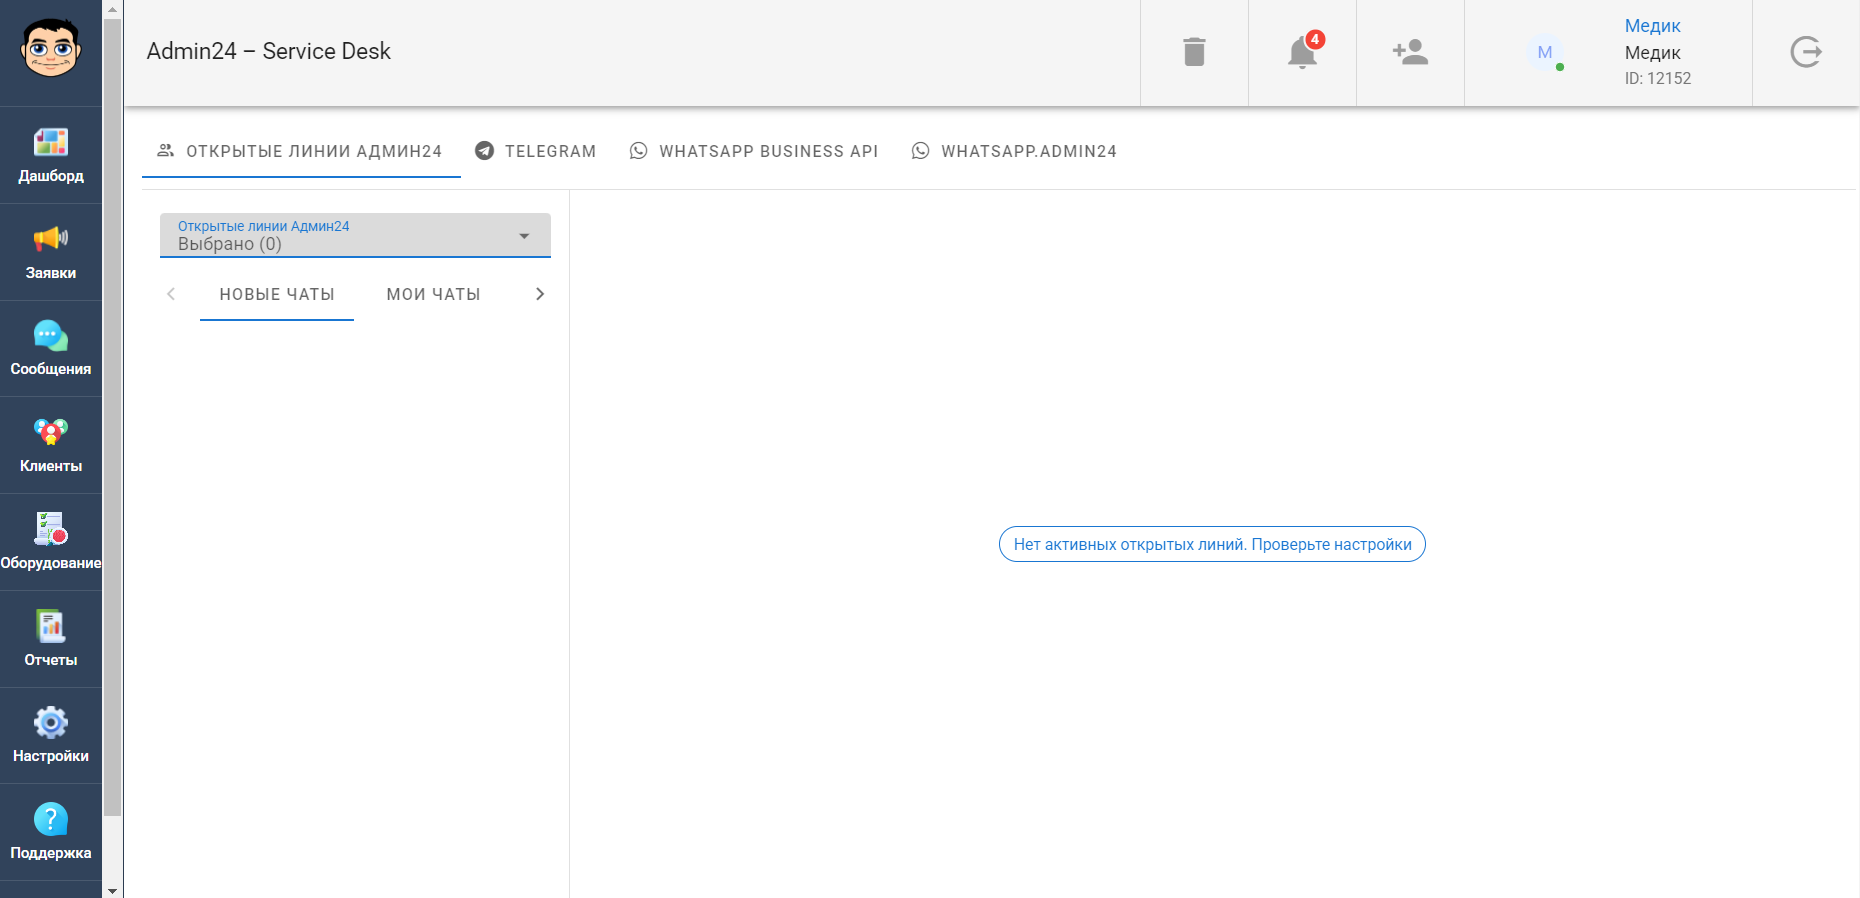Viewport: 1860px width, 898px height.
Task: Open Поддержка help section
Action: (51, 832)
